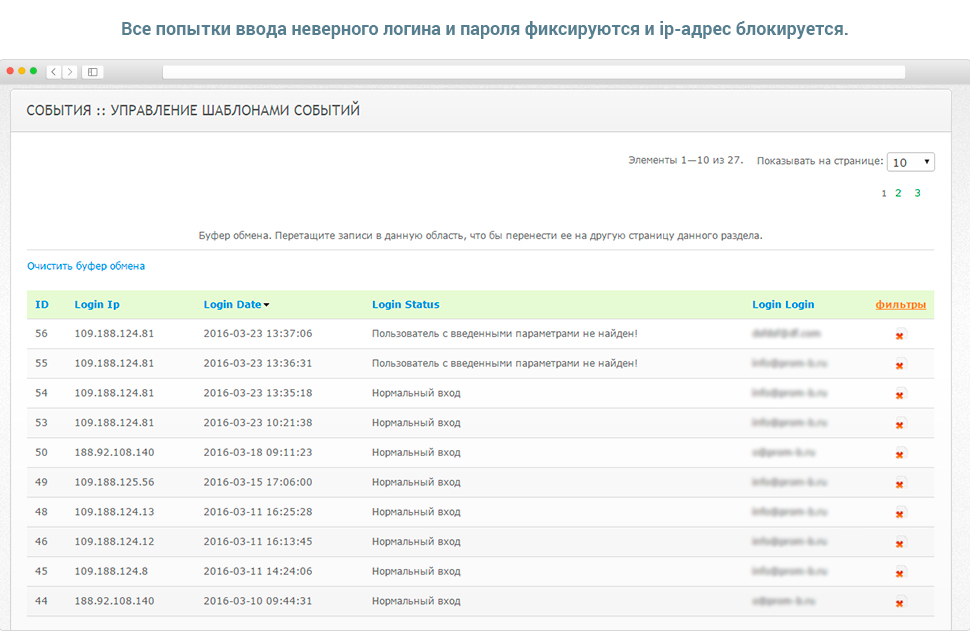The height and width of the screenshot is (640, 970).
Task: Select date 2016-03-11 16:13:45
Action: tap(258, 541)
